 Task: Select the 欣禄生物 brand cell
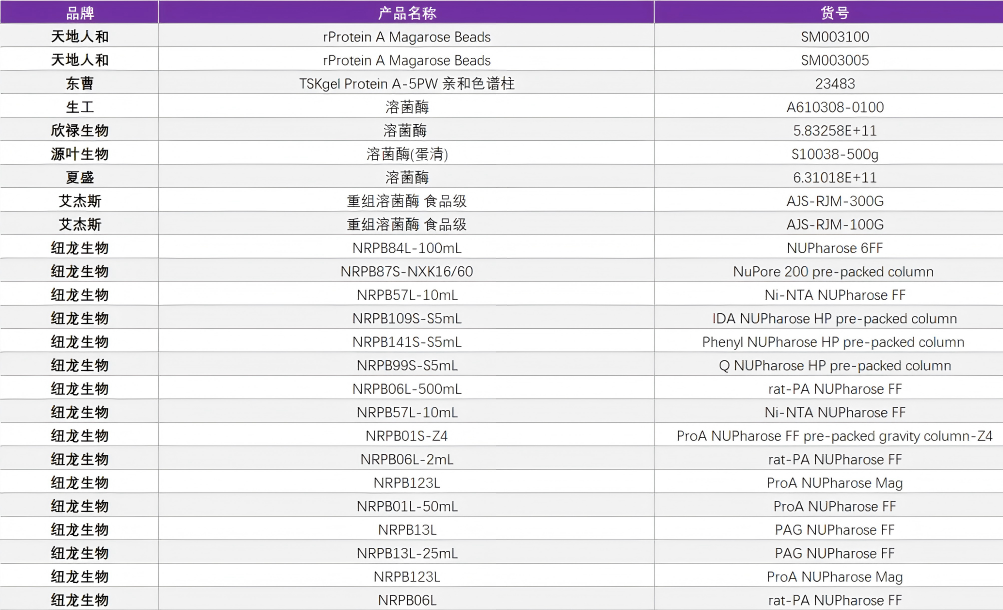pyautogui.click(x=79, y=130)
